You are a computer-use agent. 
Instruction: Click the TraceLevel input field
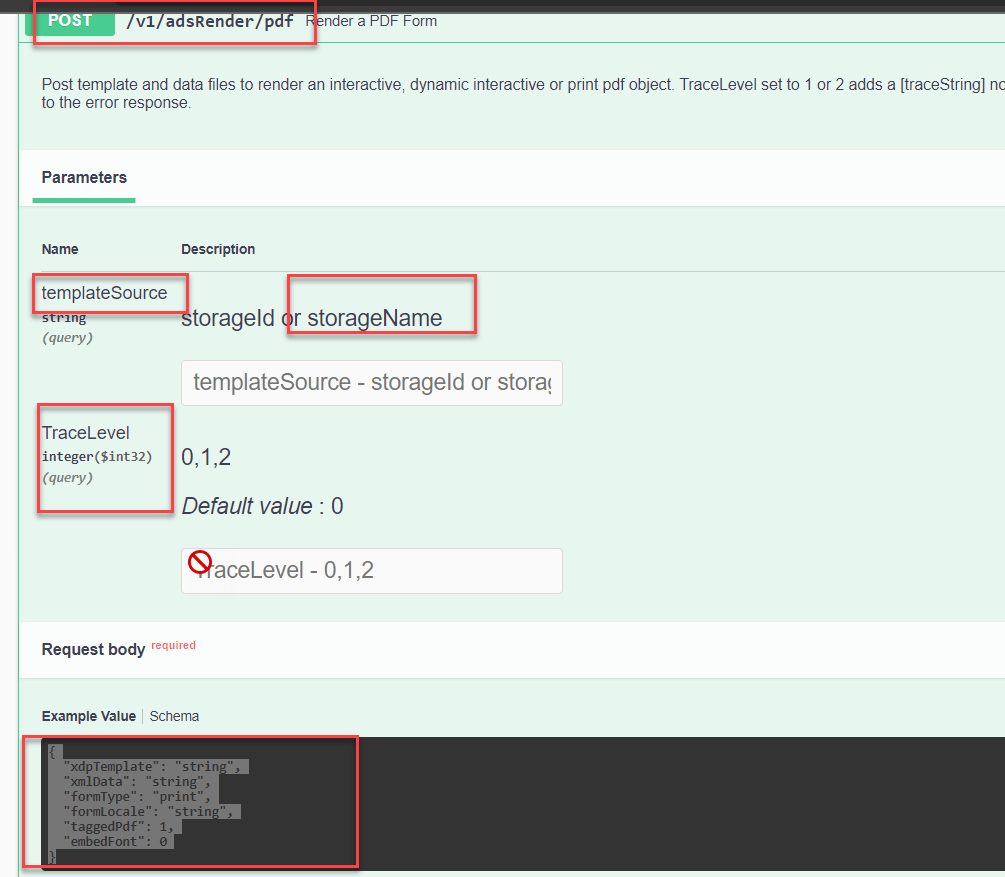point(372,571)
